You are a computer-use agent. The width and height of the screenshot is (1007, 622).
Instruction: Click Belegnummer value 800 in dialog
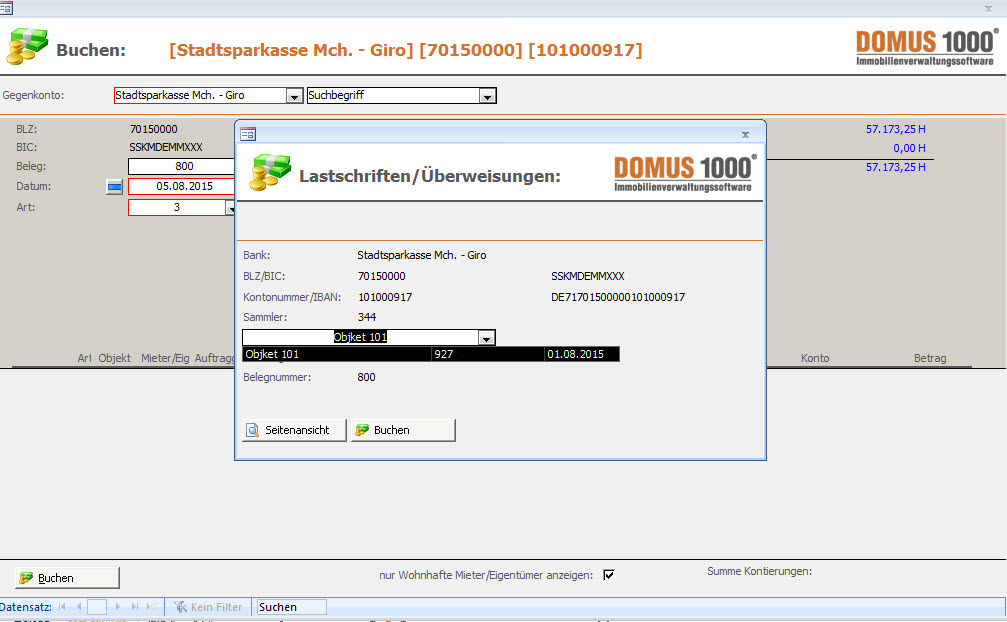click(x=366, y=377)
